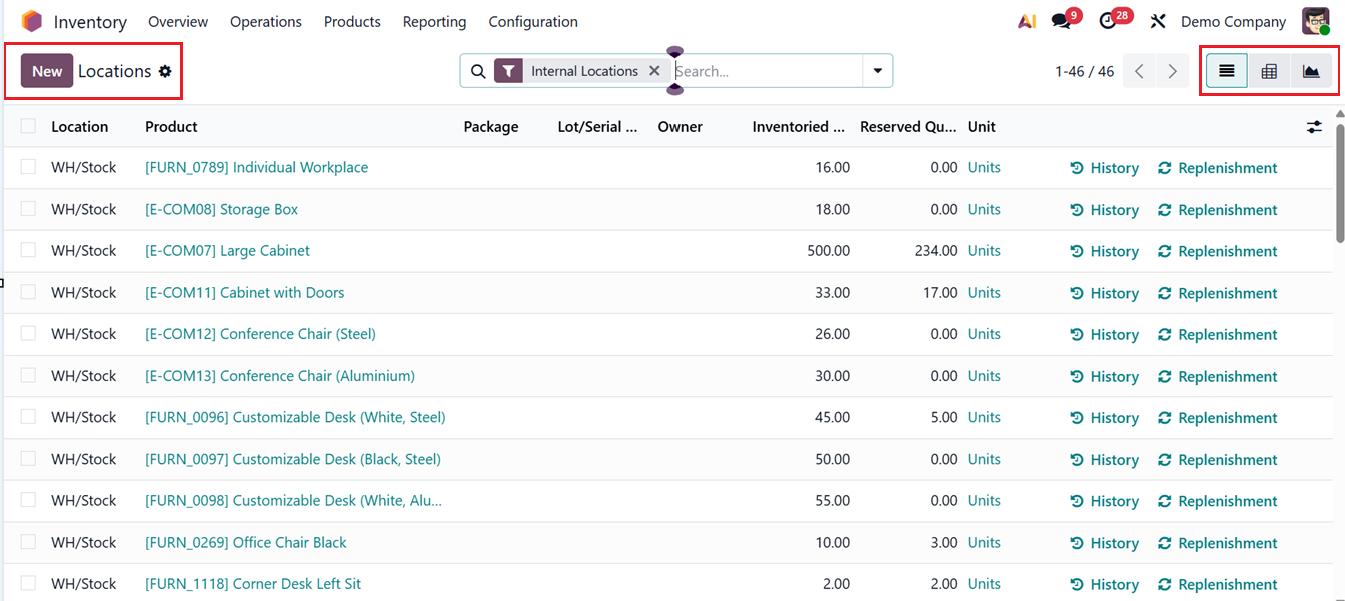
Task: Remove the Internal Locations filter
Action: tap(654, 71)
